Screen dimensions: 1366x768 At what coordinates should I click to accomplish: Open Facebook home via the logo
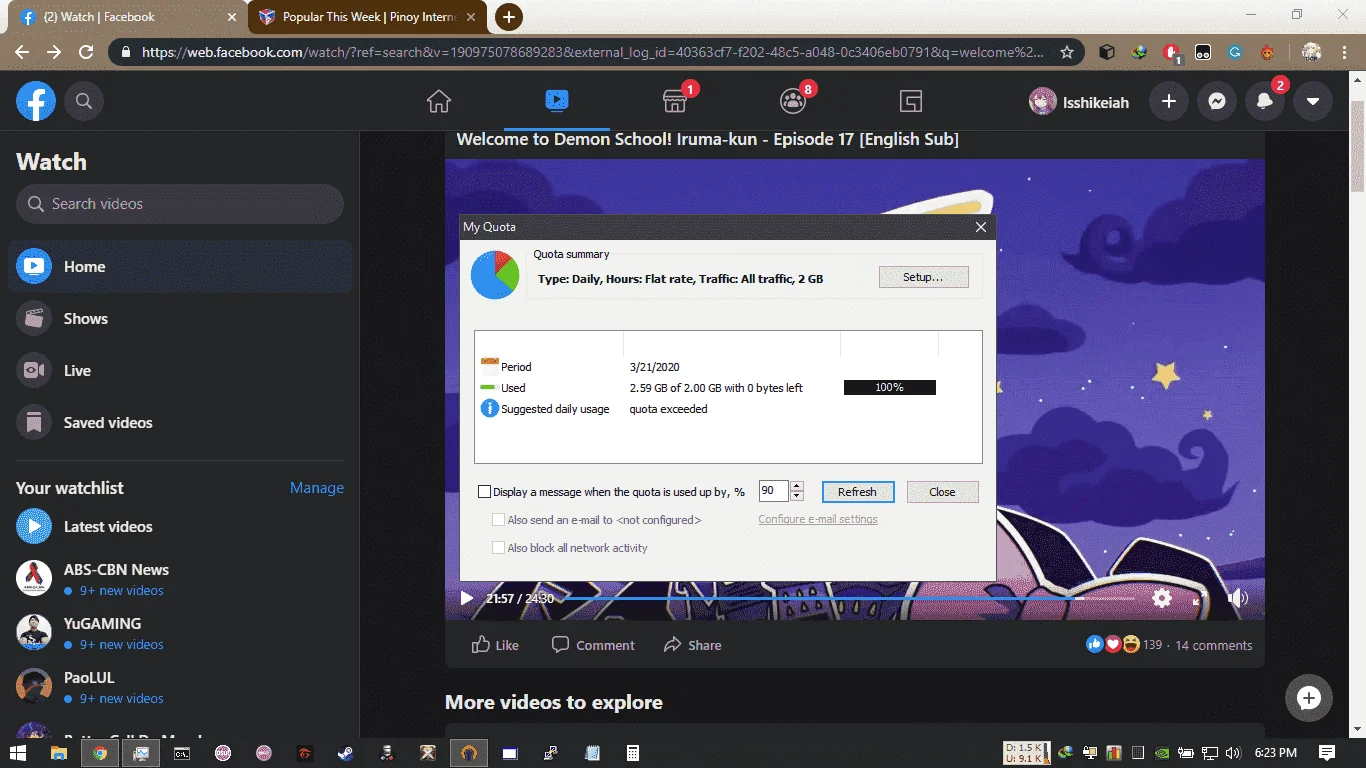36,101
